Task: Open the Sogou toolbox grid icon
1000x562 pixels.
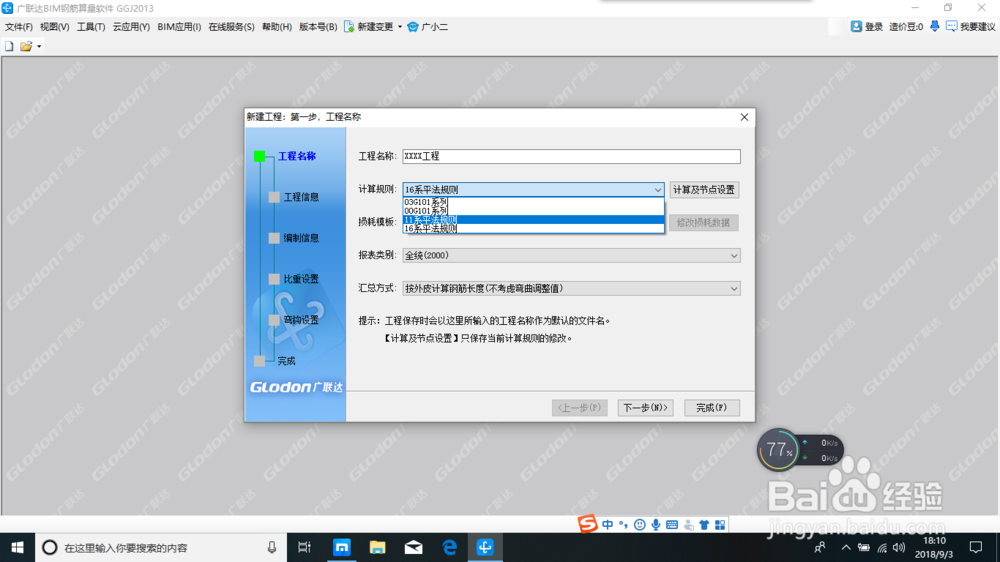Action: [x=720, y=524]
